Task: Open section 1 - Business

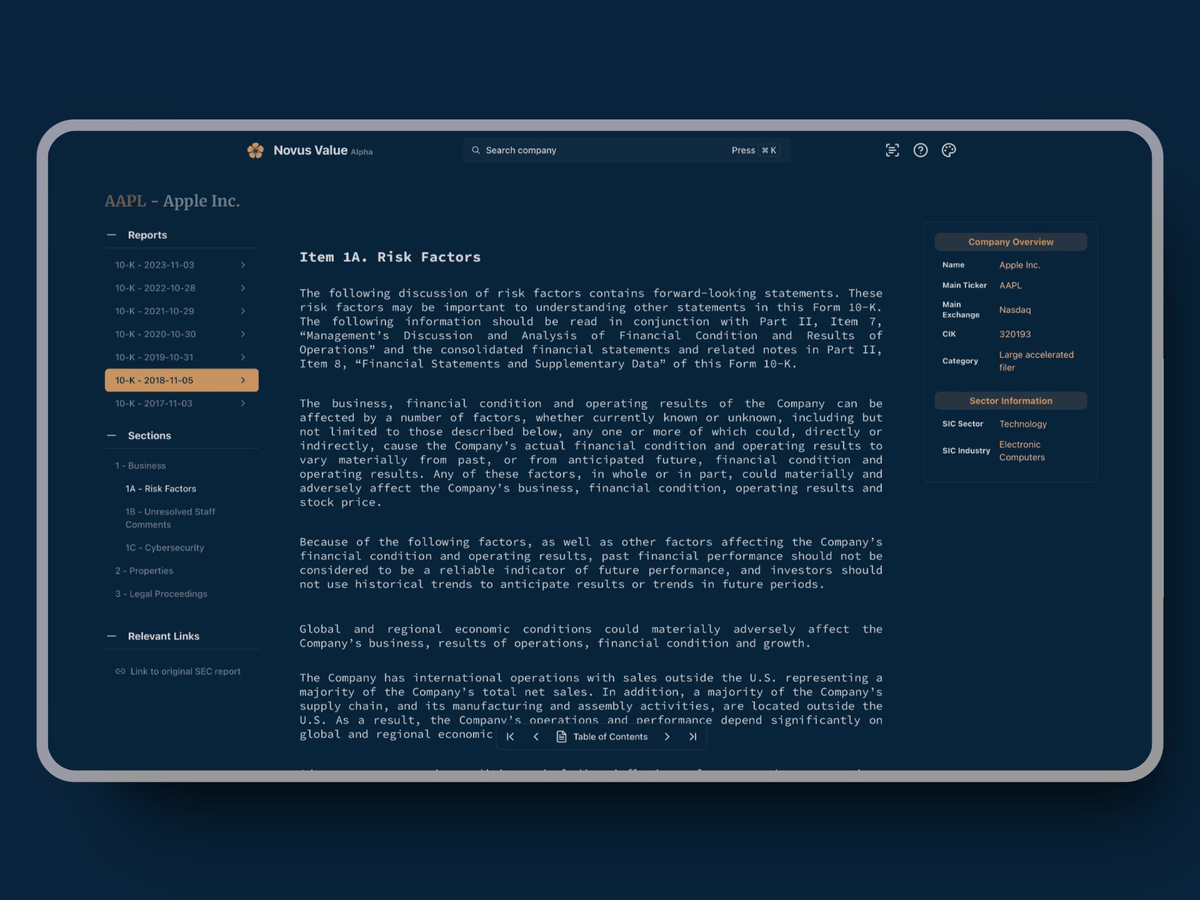Action: coord(140,466)
